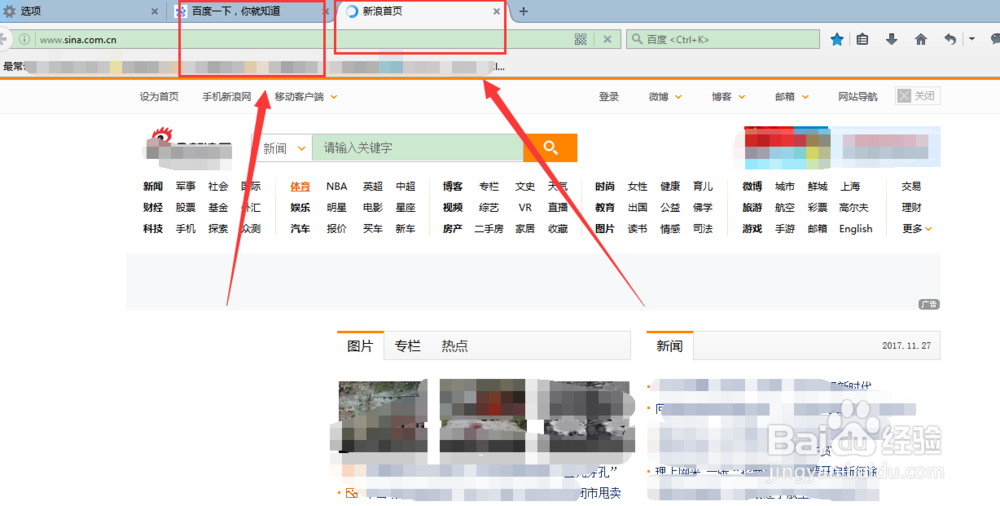Click the bookmark star icon

[837, 40]
